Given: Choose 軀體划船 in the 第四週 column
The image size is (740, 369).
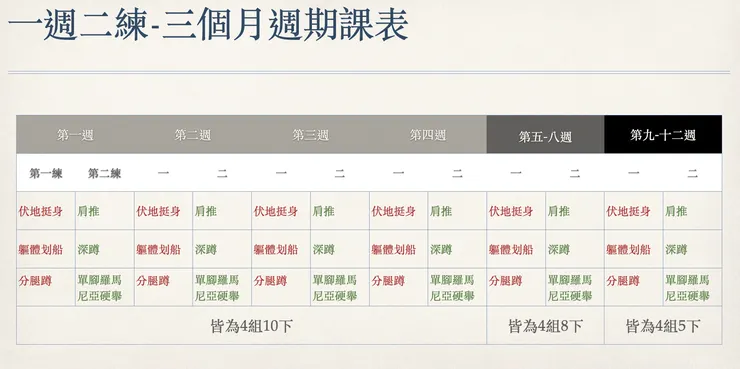Looking at the screenshot, I should pos(394,250).
